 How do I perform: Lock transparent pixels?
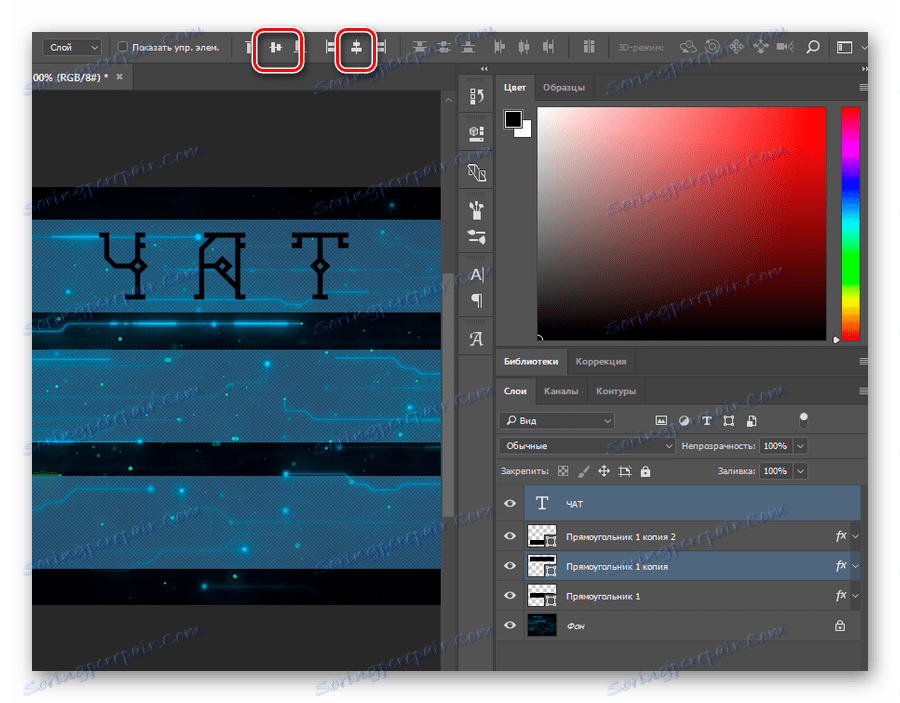click(x=563, y=471)
